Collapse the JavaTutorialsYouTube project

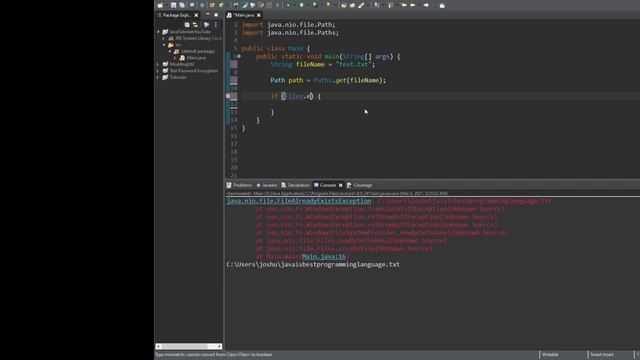tap(158, 31)
